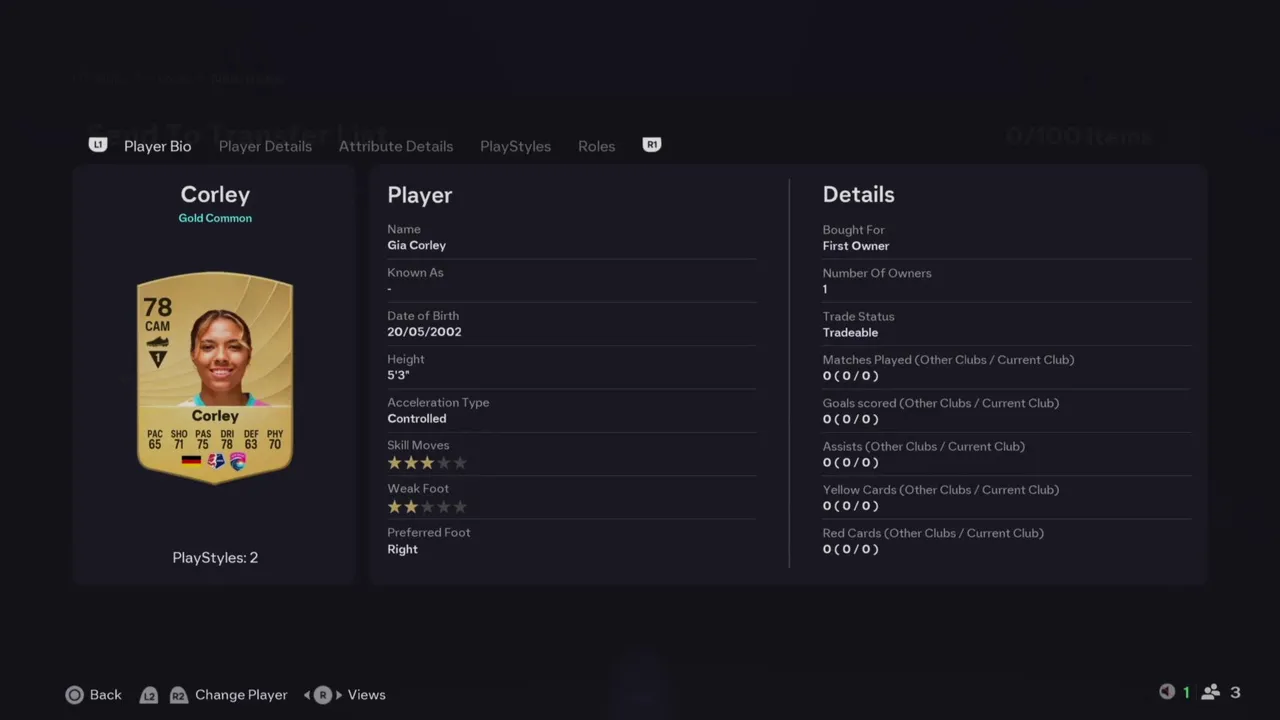Image resolution: width=1280 pixels, height=720 pixels.
Task: Click the Assists row label
Action: pos(924,447)
